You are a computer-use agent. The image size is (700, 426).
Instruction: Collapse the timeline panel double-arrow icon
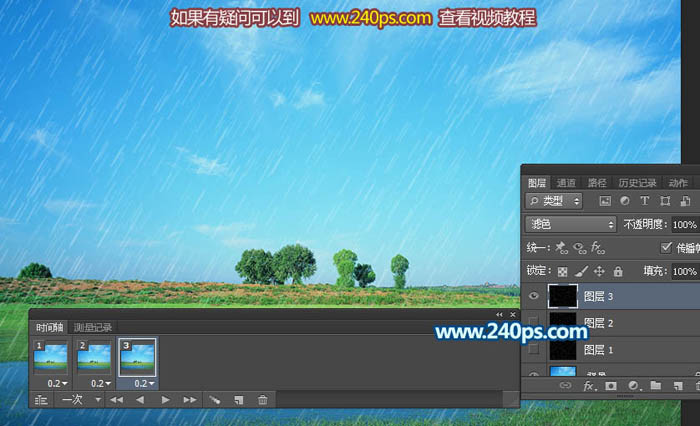[499, 315]
